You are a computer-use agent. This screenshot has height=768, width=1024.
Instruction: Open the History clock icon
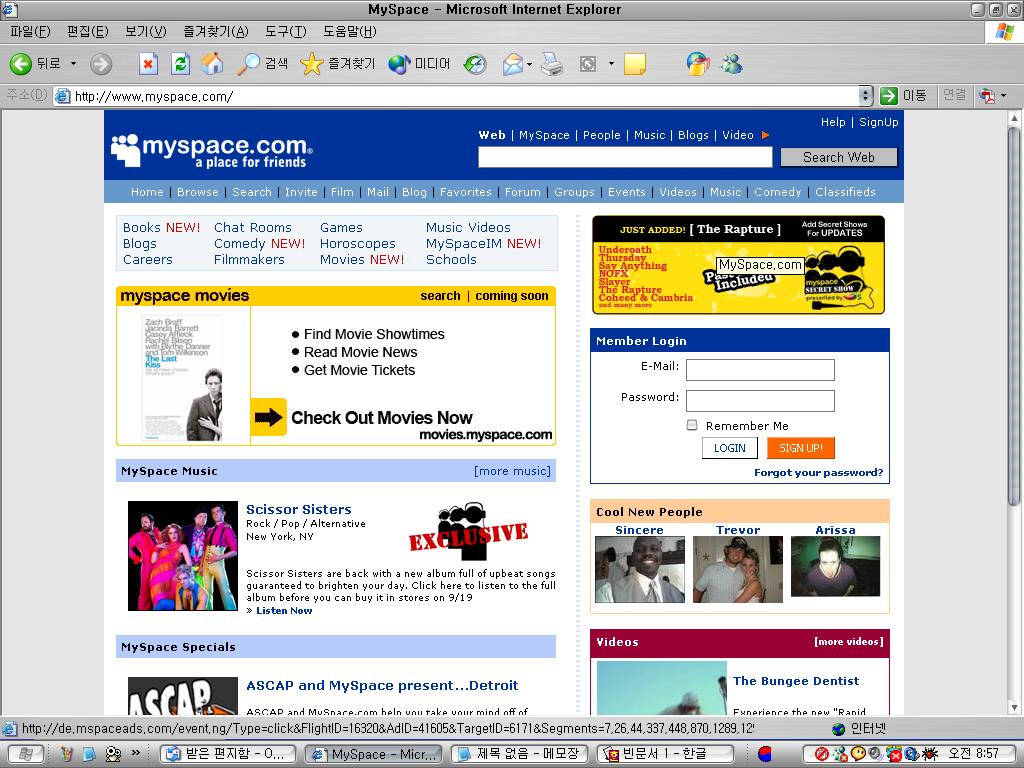coord(475,64)
